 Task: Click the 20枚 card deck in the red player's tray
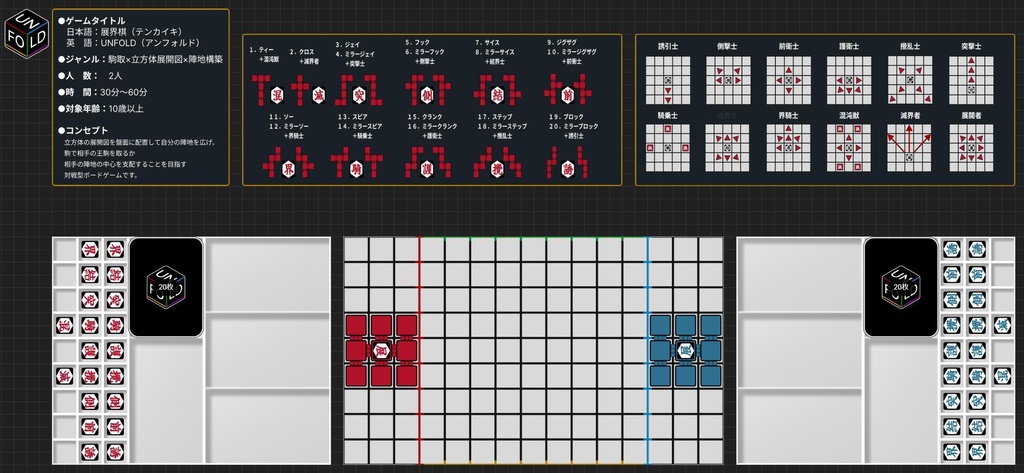point(166,287)
